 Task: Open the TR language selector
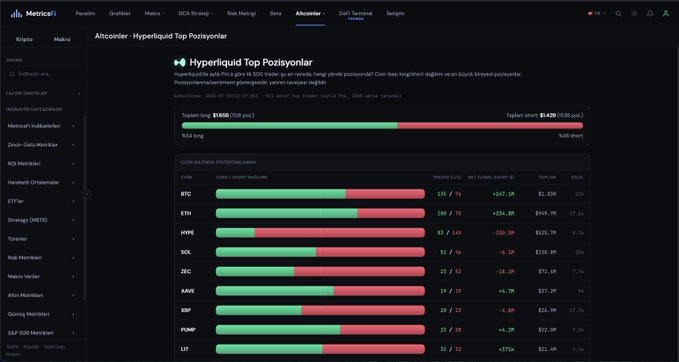pos(597,13)
